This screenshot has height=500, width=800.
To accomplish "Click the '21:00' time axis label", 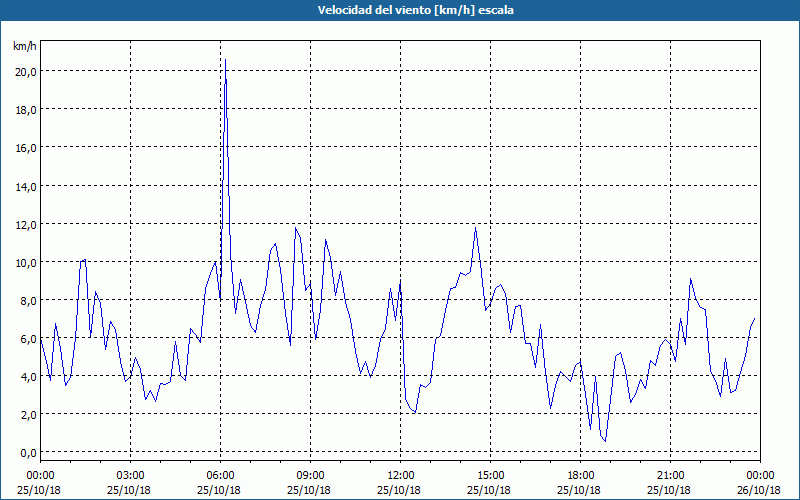I will 670,476.
